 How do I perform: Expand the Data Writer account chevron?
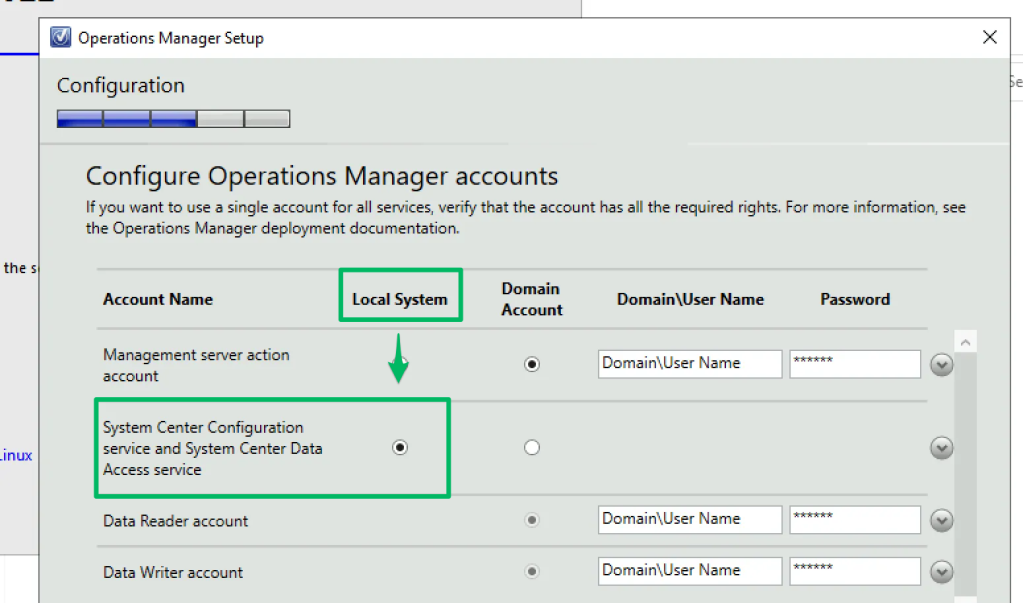(941, 572)
